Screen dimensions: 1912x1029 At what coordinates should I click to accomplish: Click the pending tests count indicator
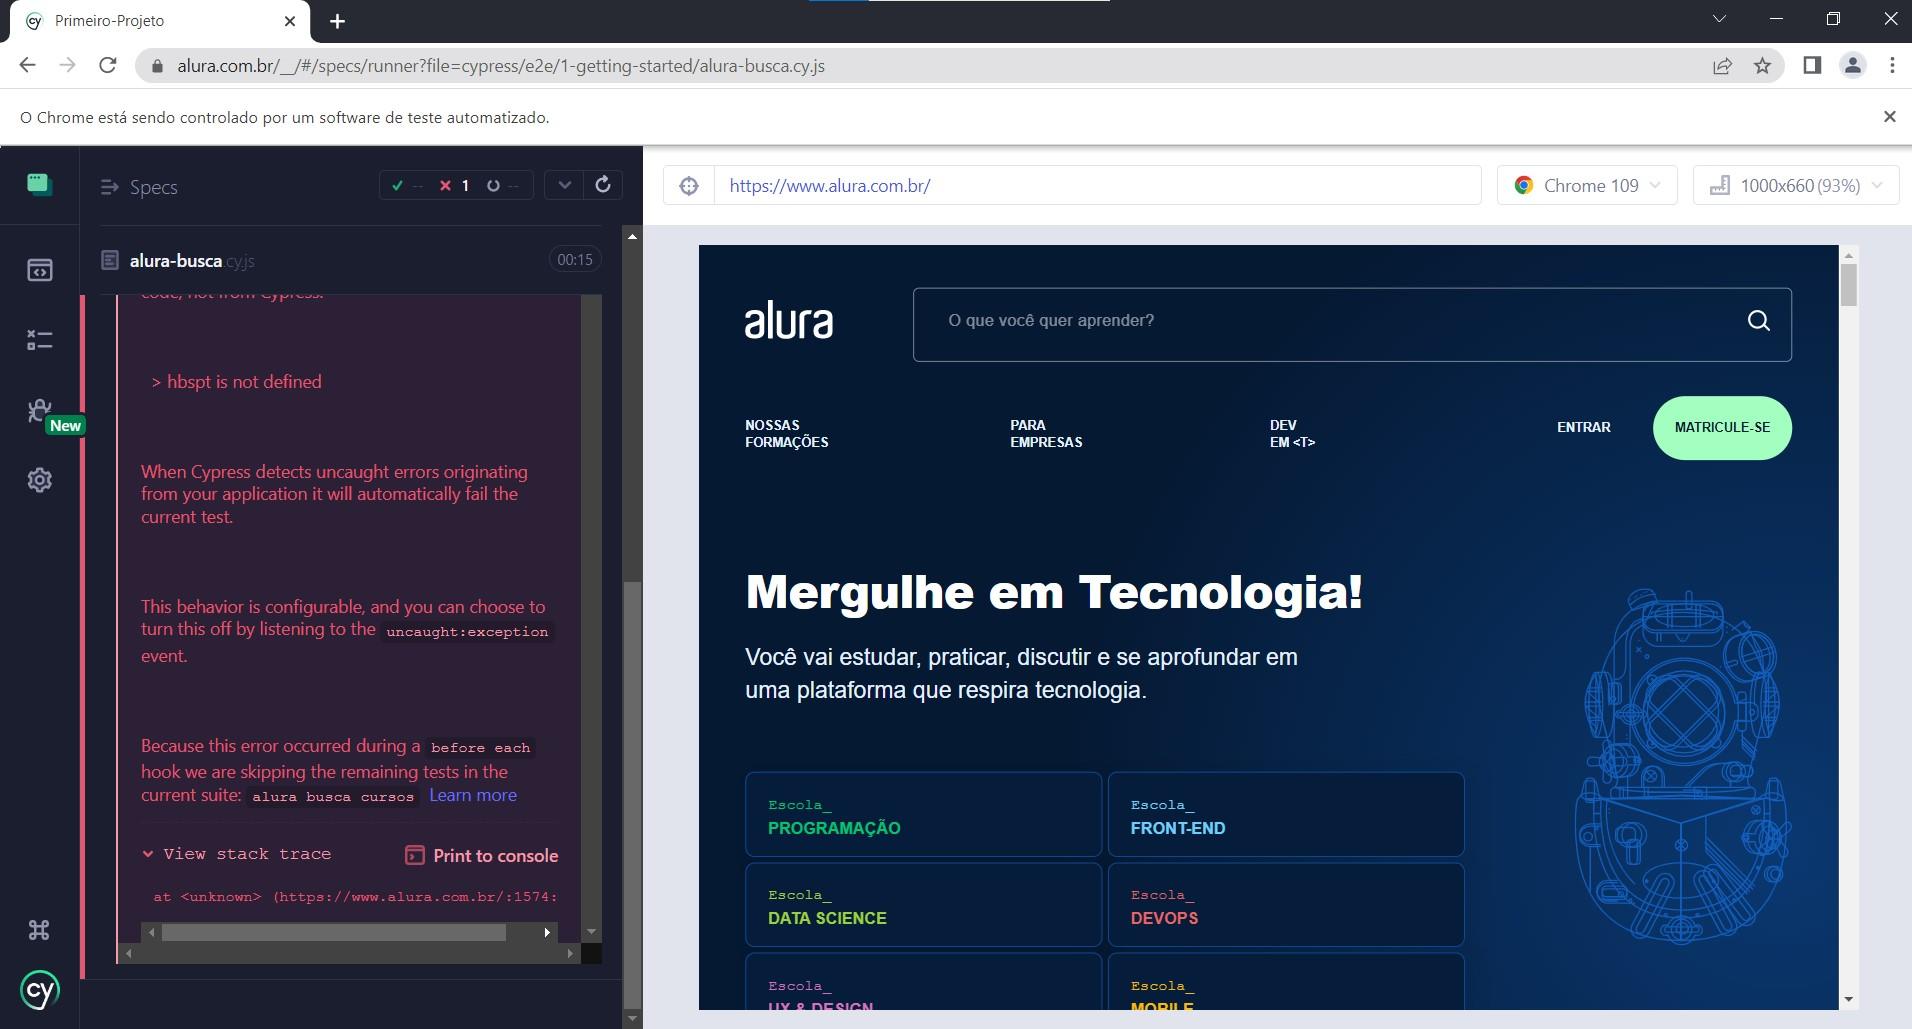(502, 186)
